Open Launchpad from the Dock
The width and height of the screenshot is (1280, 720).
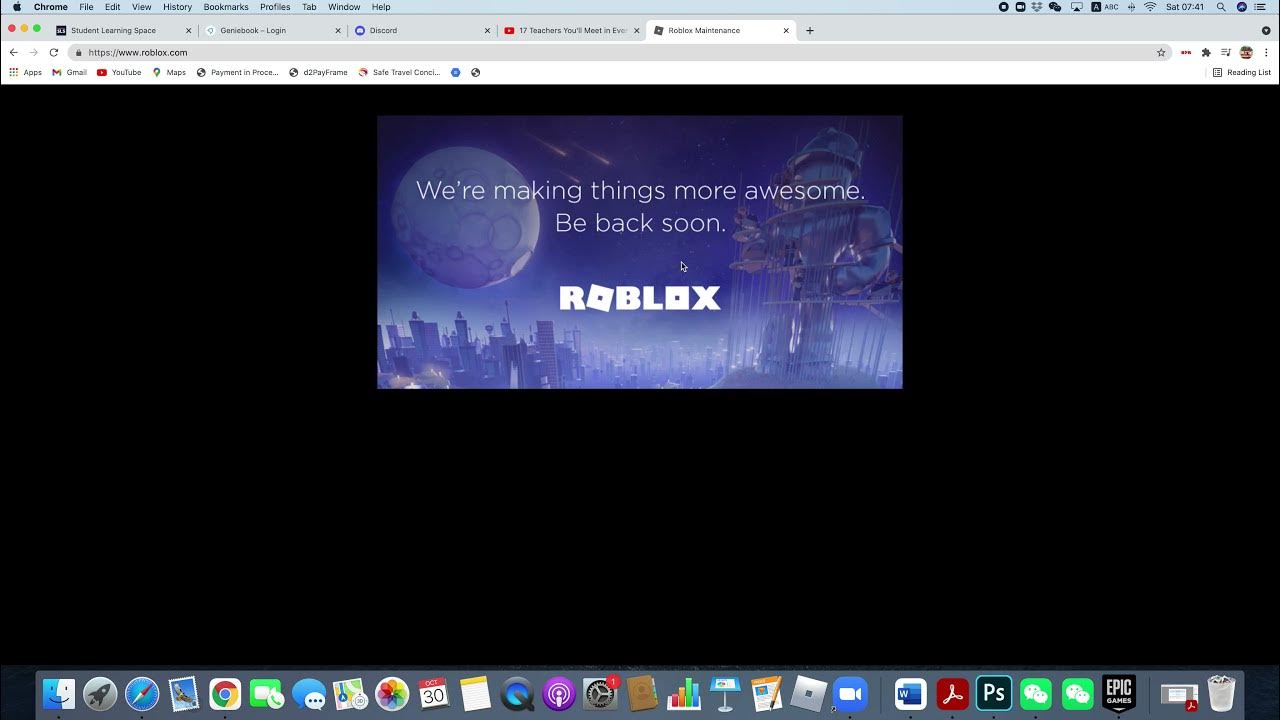[x=100, y=693]
